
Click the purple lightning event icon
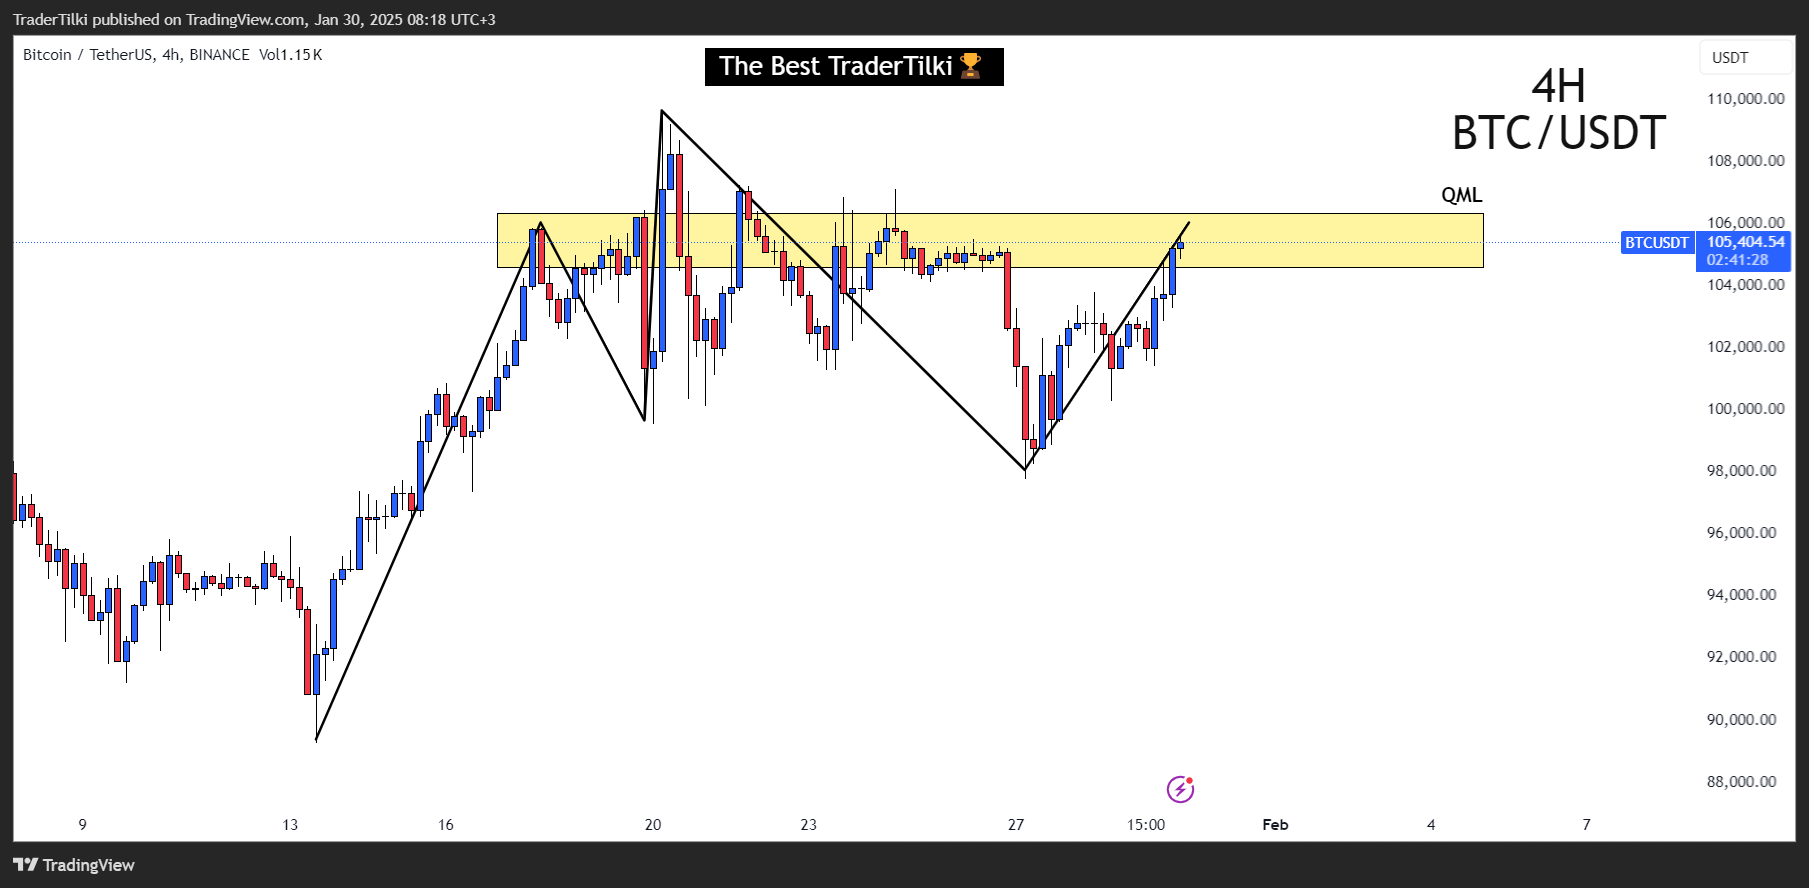coord(1180,789)
